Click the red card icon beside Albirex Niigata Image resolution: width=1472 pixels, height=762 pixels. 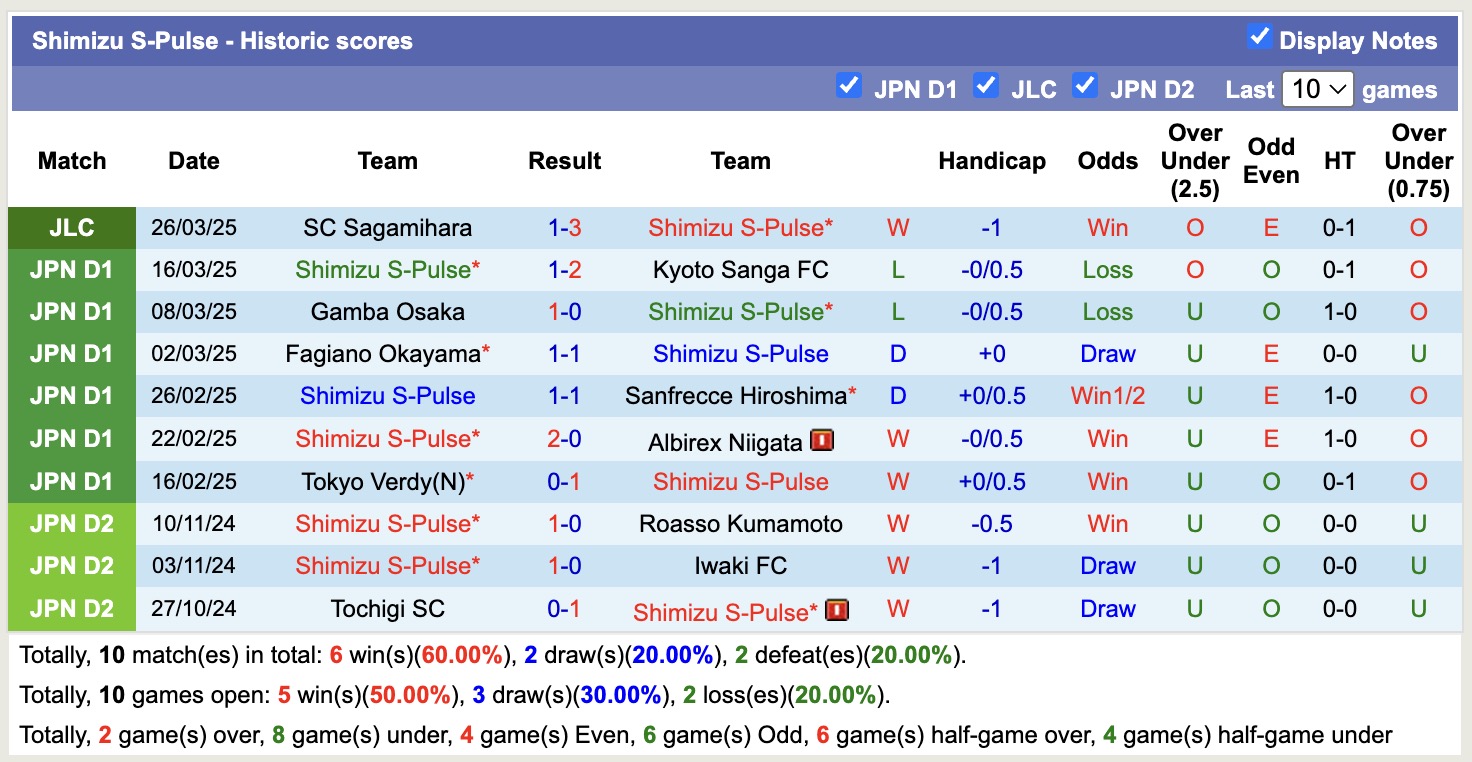tap(822, 438)
